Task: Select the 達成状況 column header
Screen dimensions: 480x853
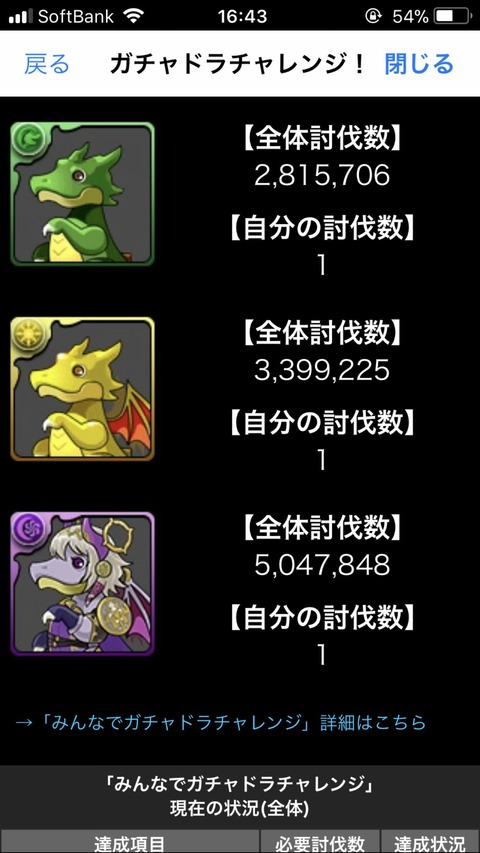Action: click(430, 842)
